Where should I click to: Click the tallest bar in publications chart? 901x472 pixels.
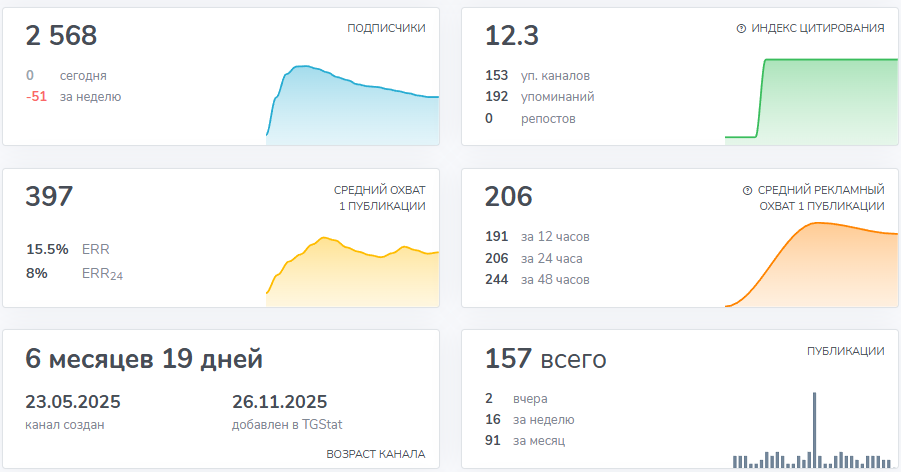pyautogui.click(x=814, y=430)
